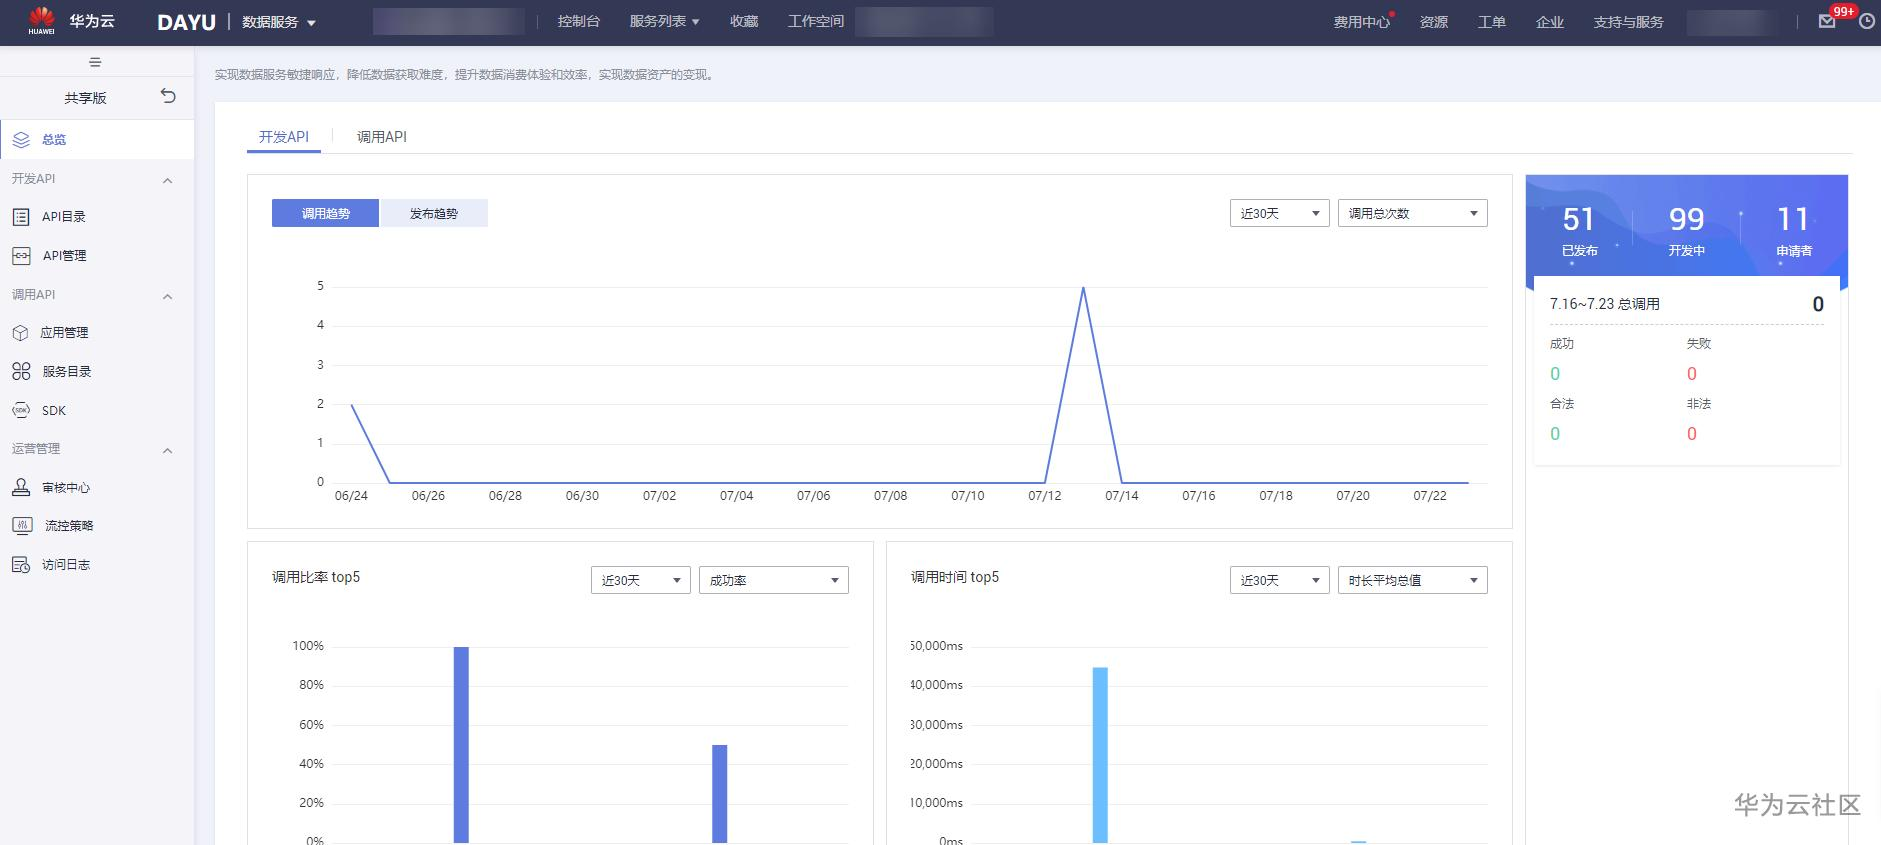Click the tallest bar in 调用比率 top5

point(461,745)
